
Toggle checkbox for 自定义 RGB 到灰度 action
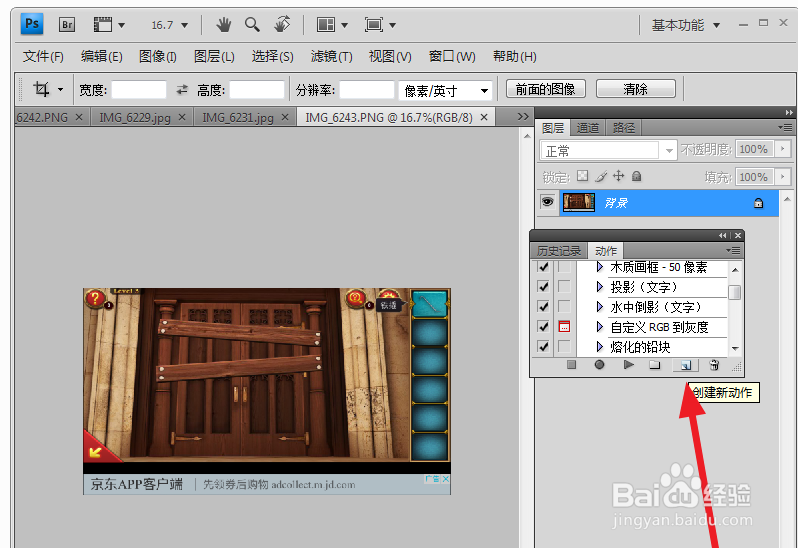click(544, 326)
